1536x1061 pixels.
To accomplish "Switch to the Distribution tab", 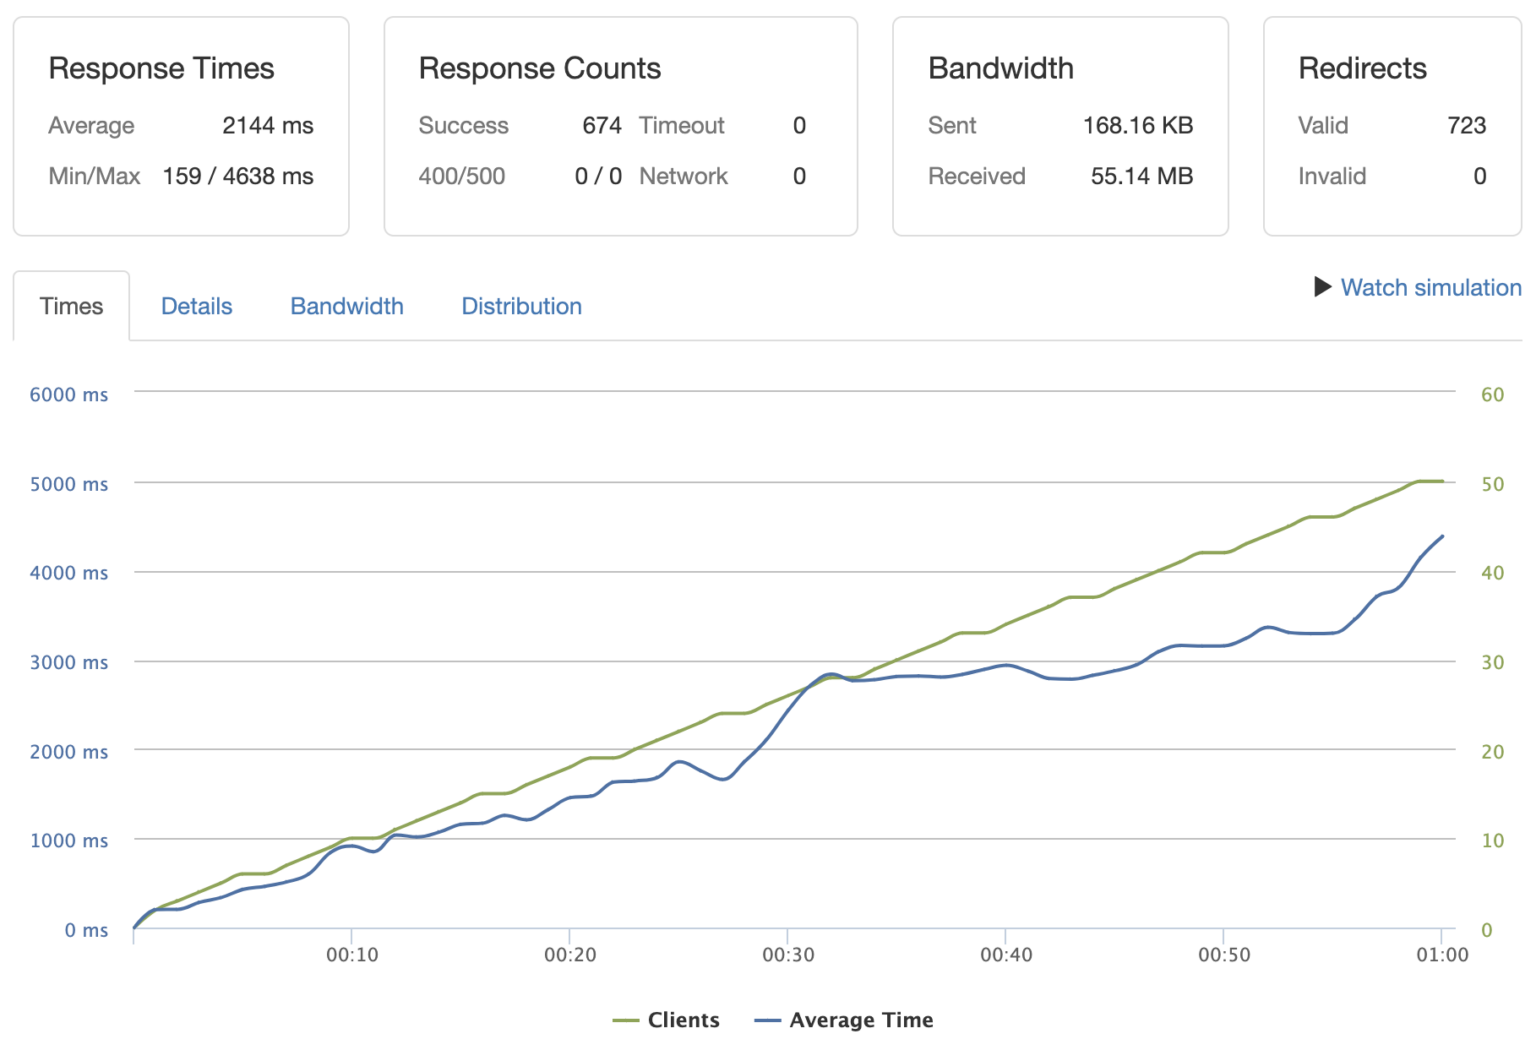I will [x=521, y=306].
